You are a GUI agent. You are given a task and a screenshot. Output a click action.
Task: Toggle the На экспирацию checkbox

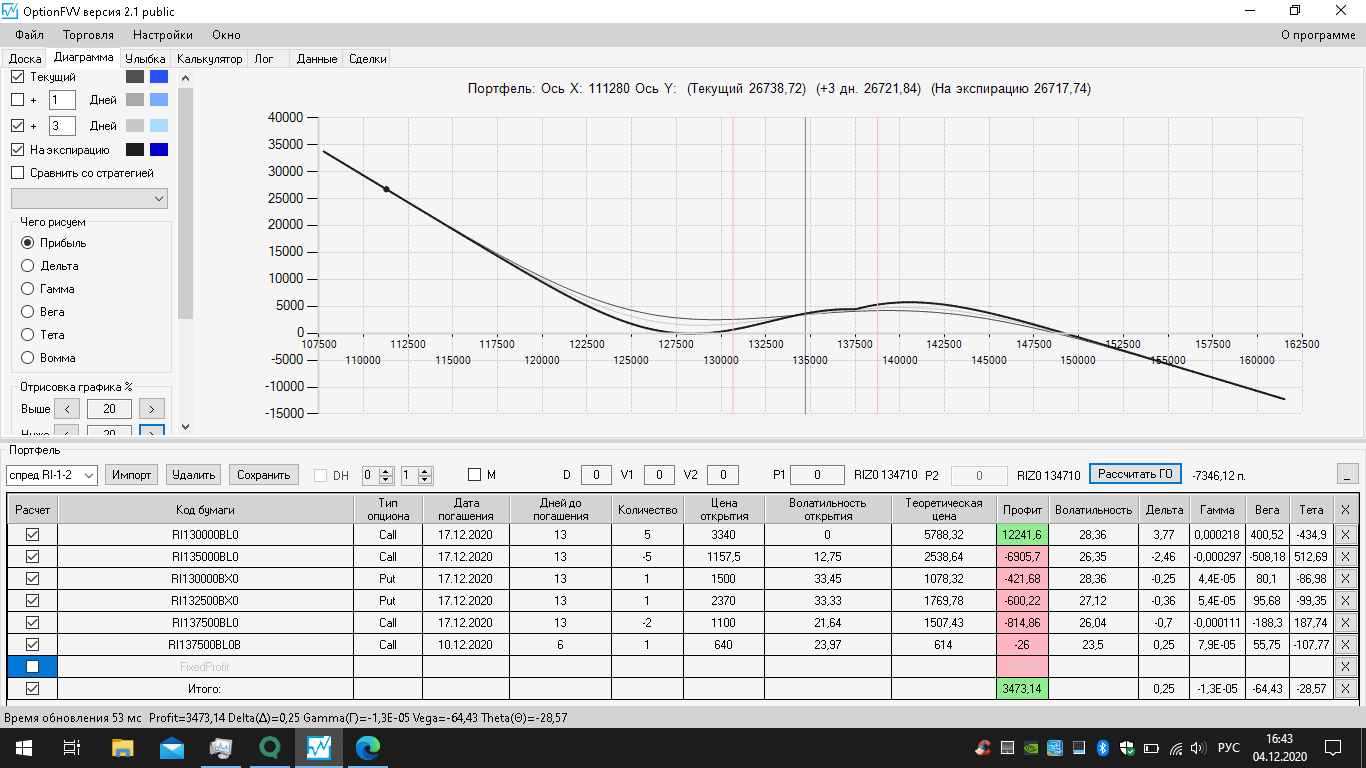17,150
